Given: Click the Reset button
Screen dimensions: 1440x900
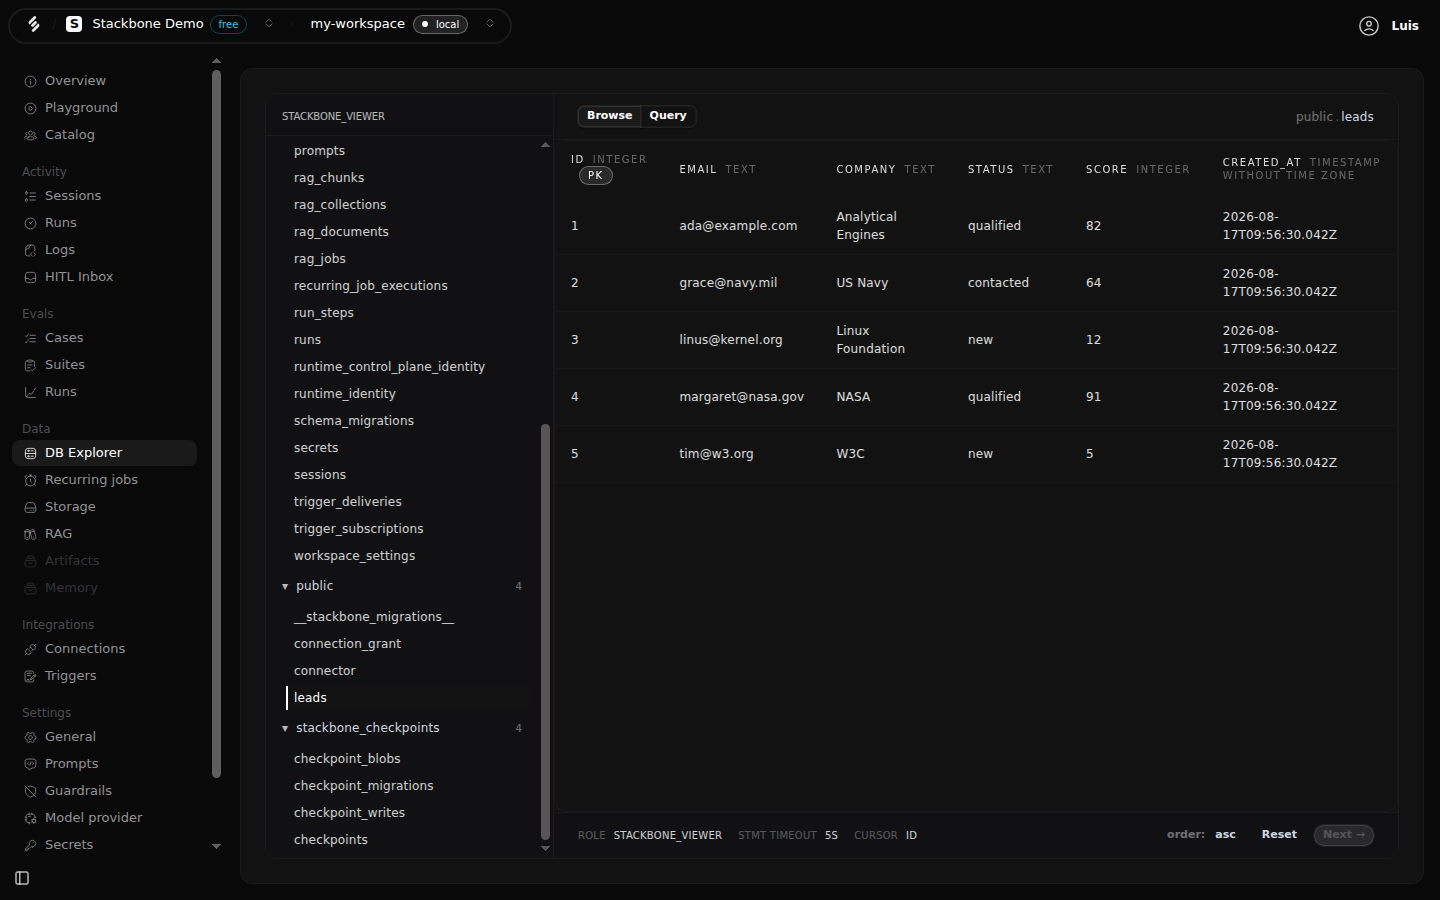Looking at the screenshot, I should click(x=1279, y=835).
